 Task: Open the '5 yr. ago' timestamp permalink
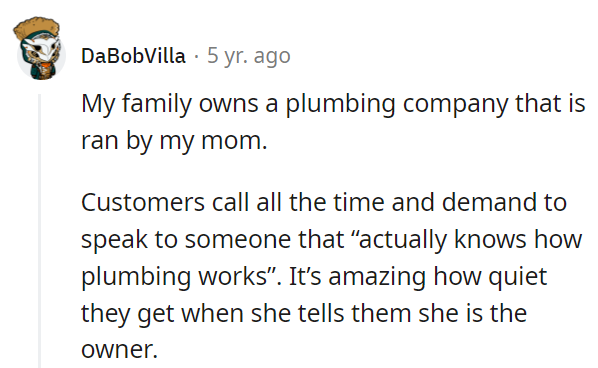click(249, 56)
